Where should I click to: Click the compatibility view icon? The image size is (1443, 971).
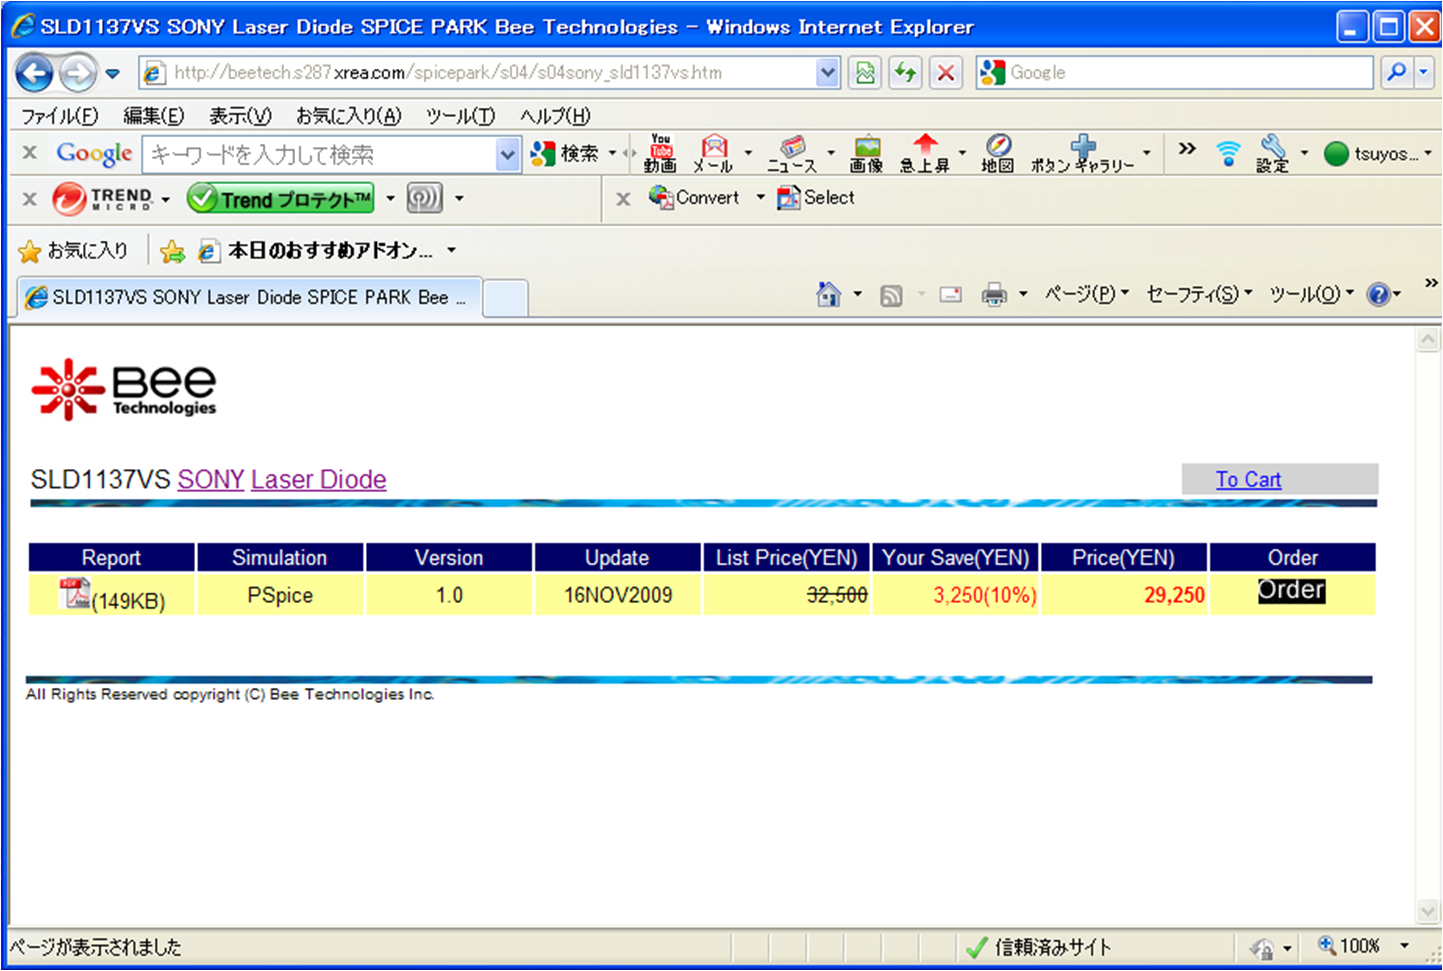tap(865, 73)
